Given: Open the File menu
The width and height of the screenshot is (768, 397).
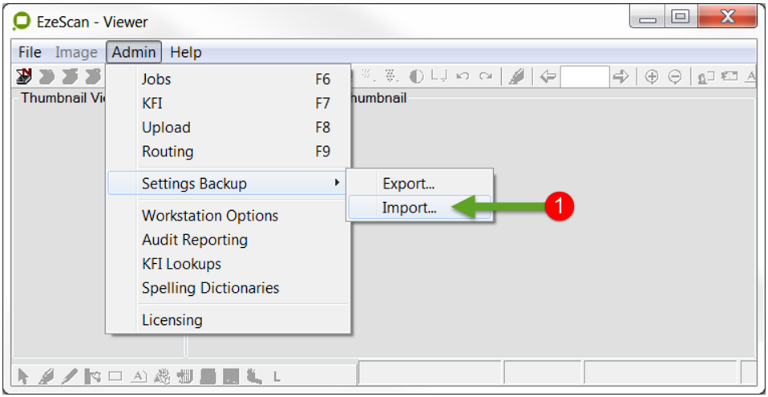Looking at the screenshot, I should tap(30, 52).
